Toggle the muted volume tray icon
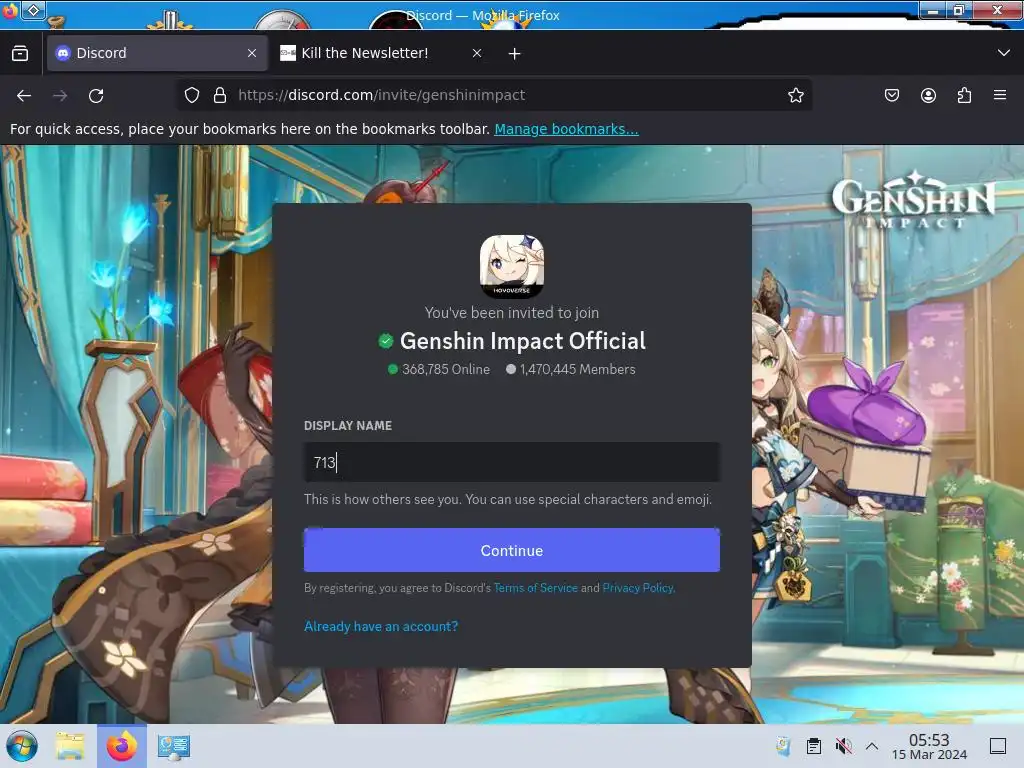Image resolution: width=1024 pixels, height=768 pixels. pos(844,746)
